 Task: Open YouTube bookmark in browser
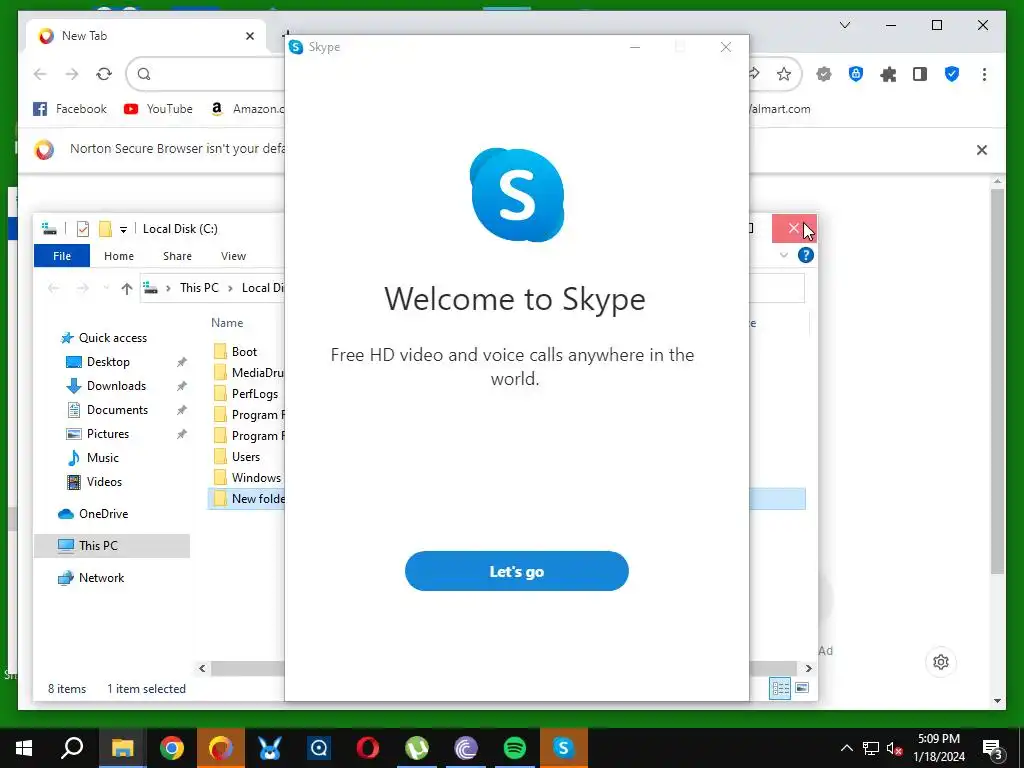point(158,109)
